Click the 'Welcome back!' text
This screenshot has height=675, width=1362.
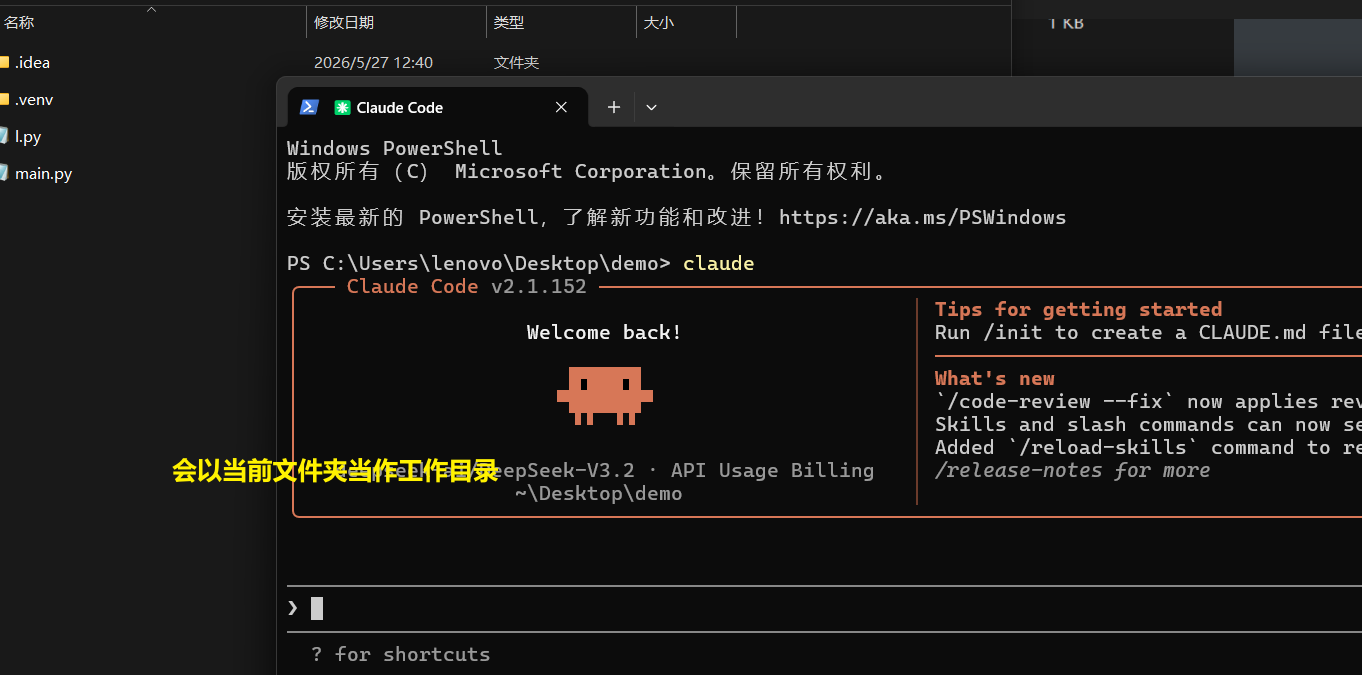click(604, 332)
